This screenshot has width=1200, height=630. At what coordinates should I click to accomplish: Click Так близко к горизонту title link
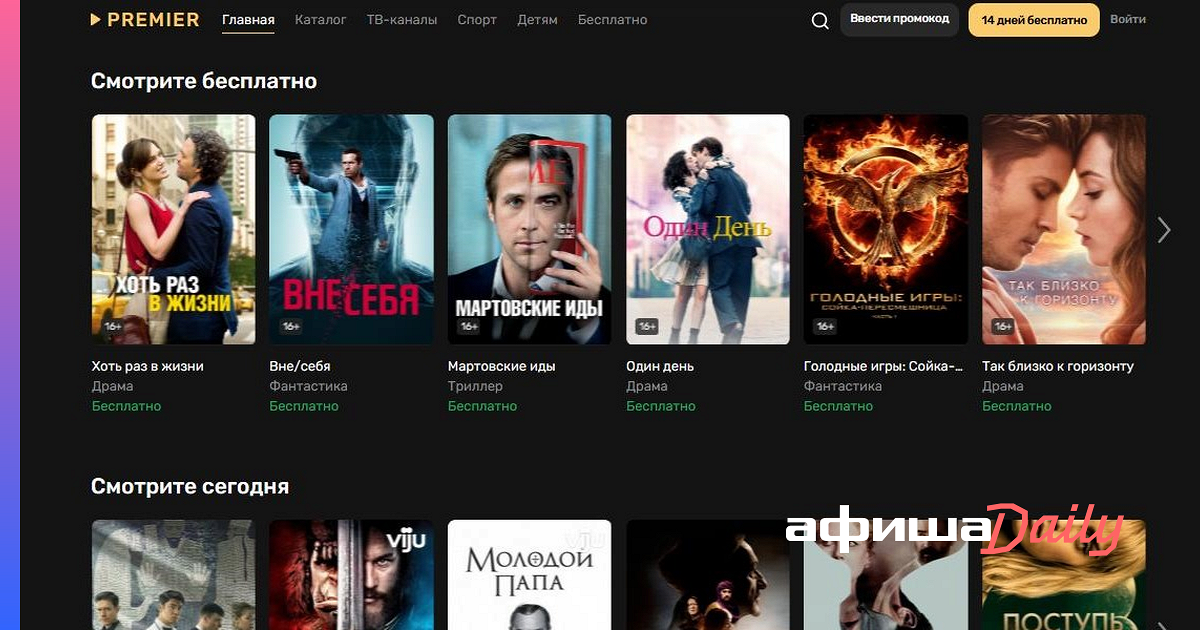1058,366
